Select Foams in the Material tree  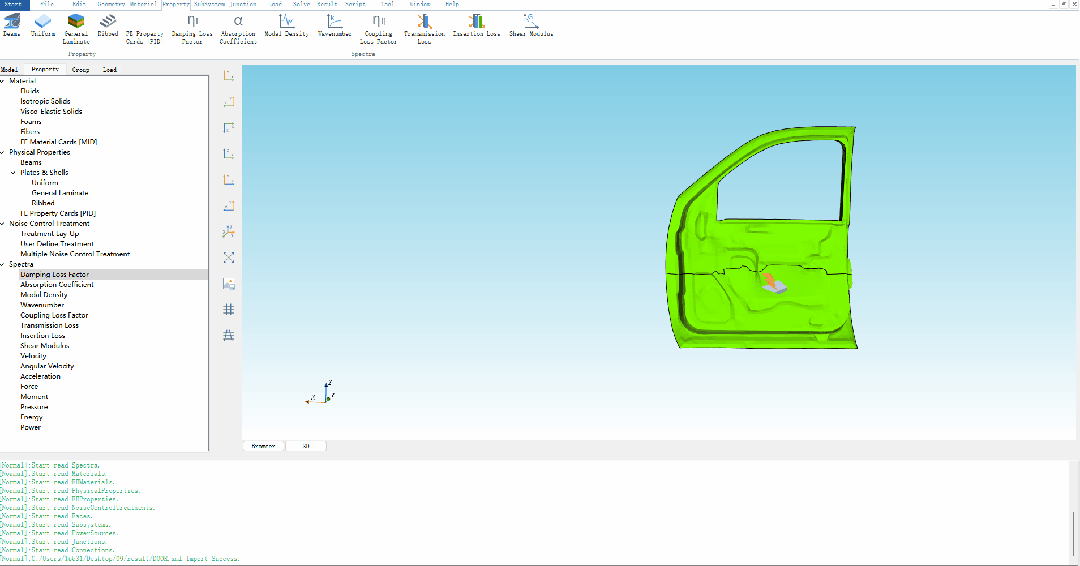(31, 122)
